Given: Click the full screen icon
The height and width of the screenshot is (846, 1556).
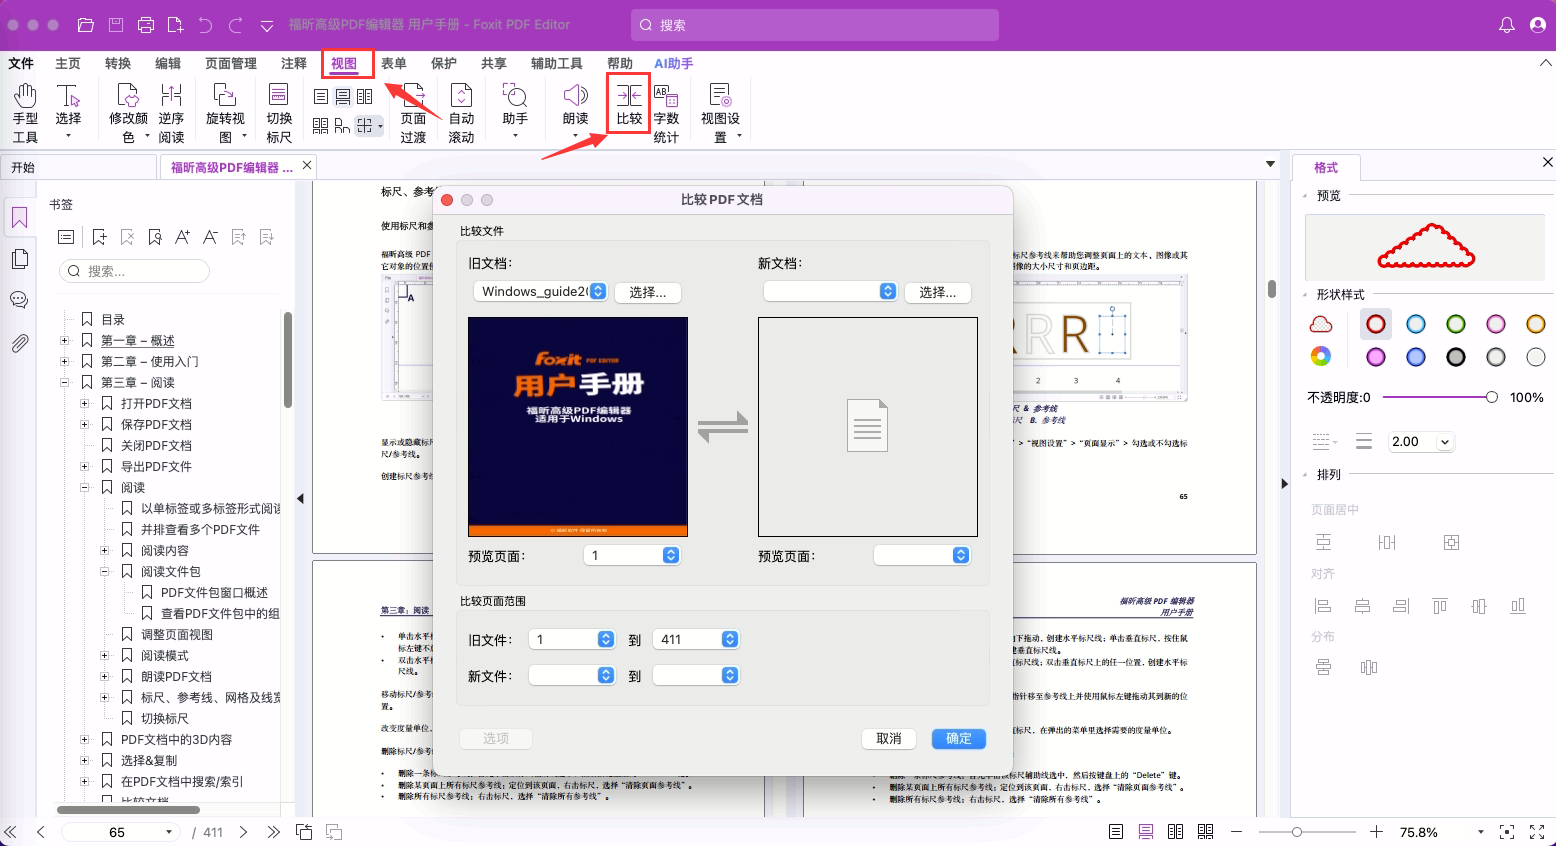Looking at the screenshot, I should 1537,832.
